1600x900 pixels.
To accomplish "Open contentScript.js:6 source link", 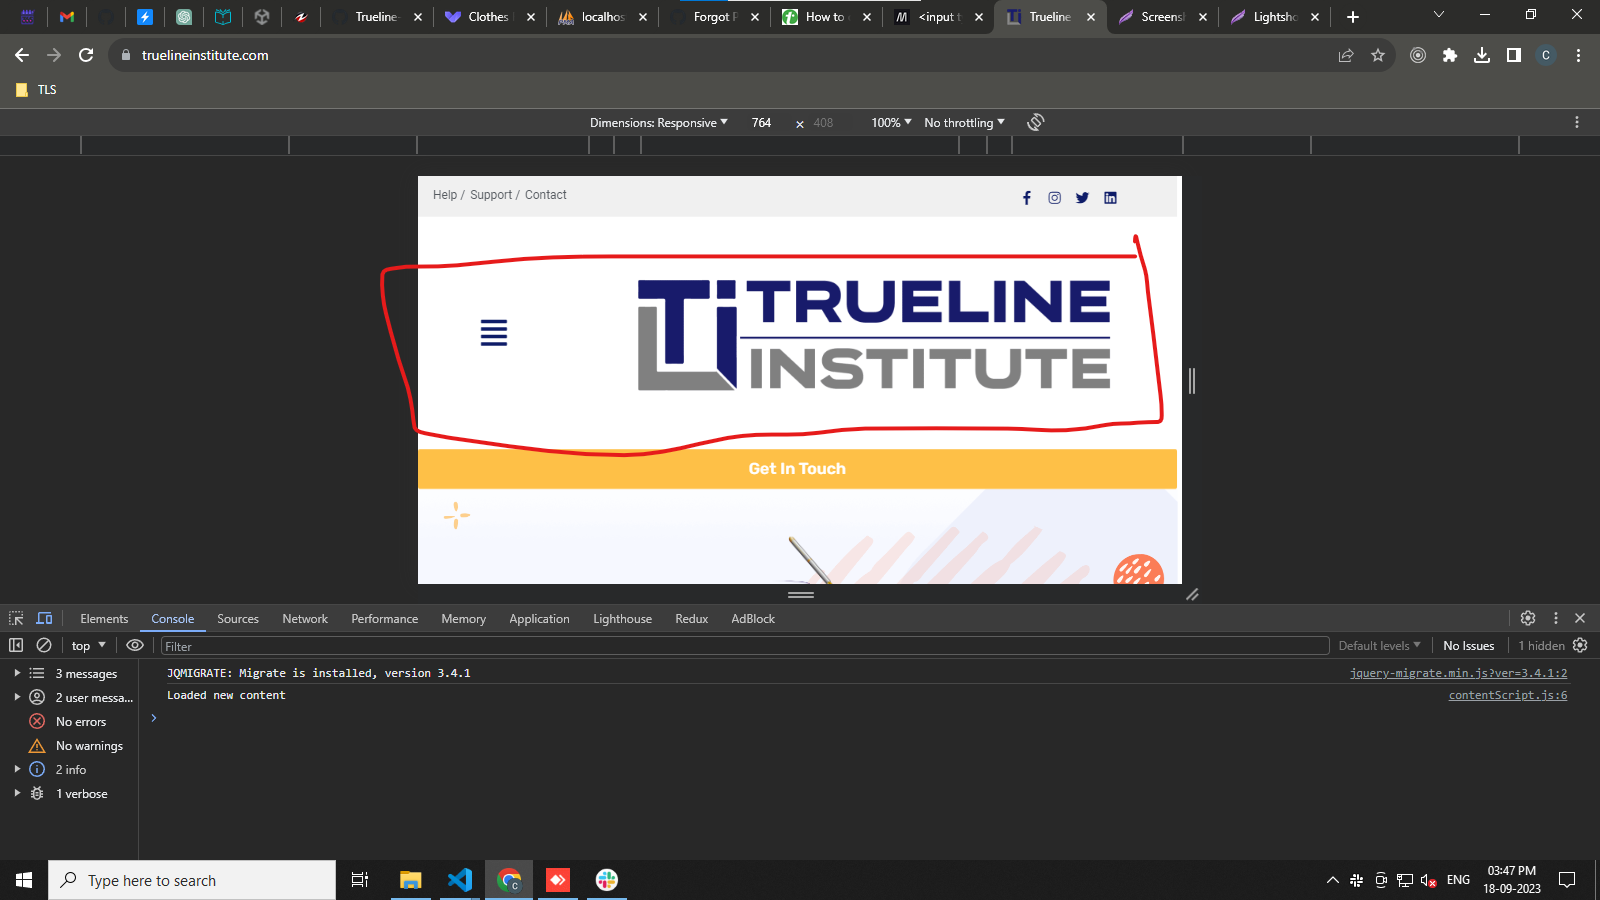I will (x=1508, y=695).
